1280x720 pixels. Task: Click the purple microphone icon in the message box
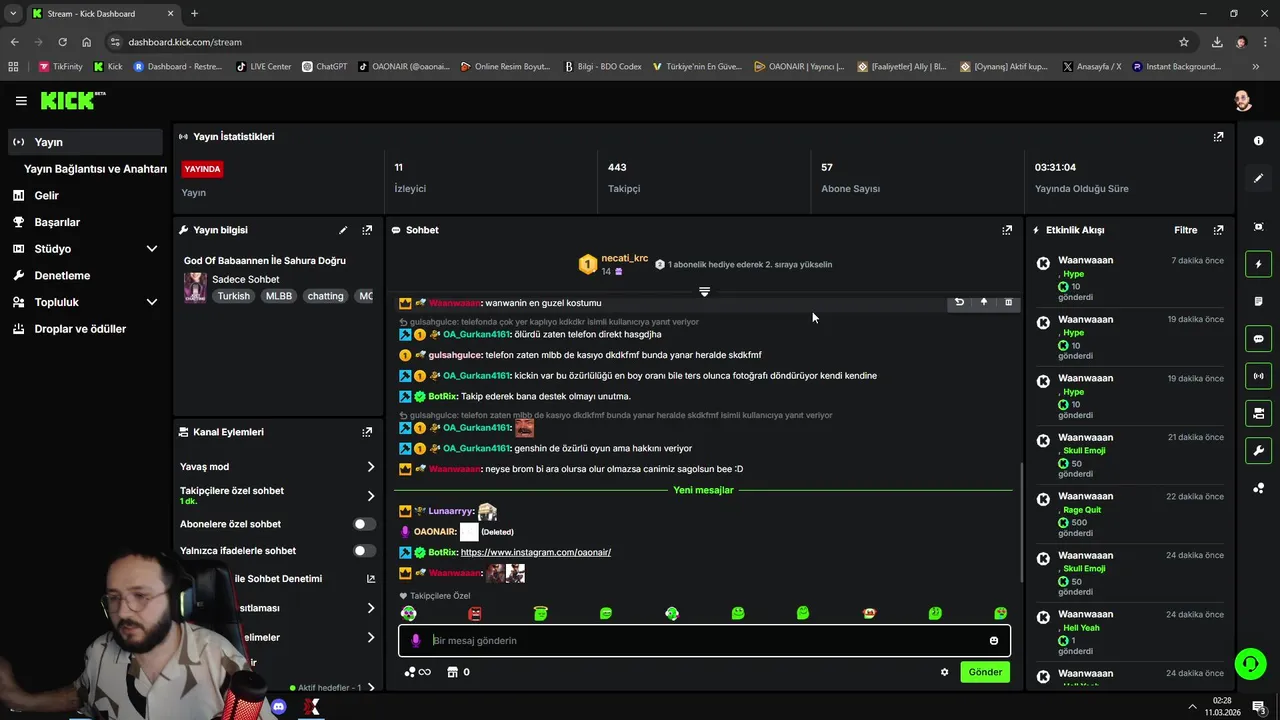click(416, 641)
